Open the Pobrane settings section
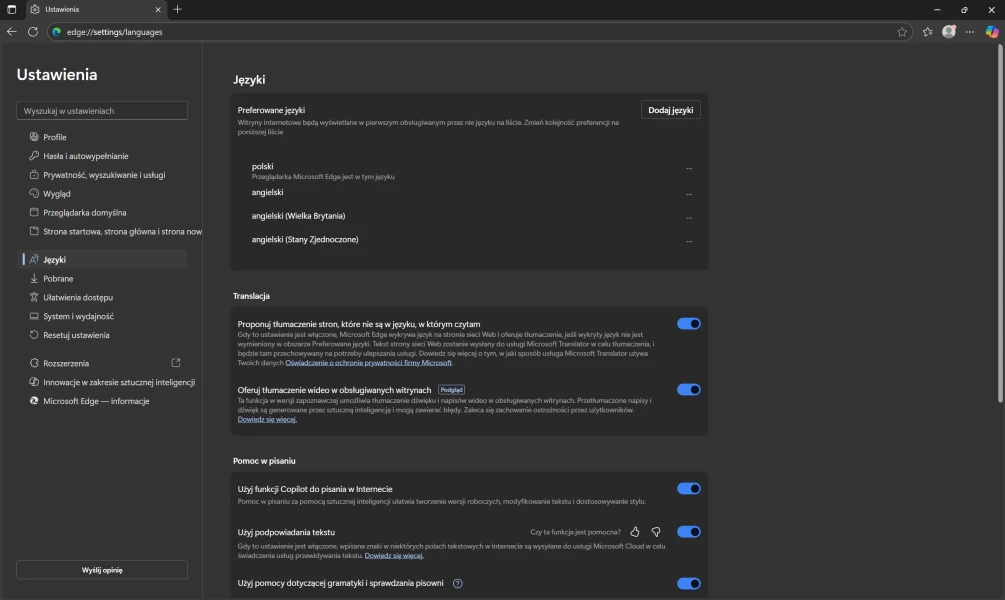 click(58, 279)
